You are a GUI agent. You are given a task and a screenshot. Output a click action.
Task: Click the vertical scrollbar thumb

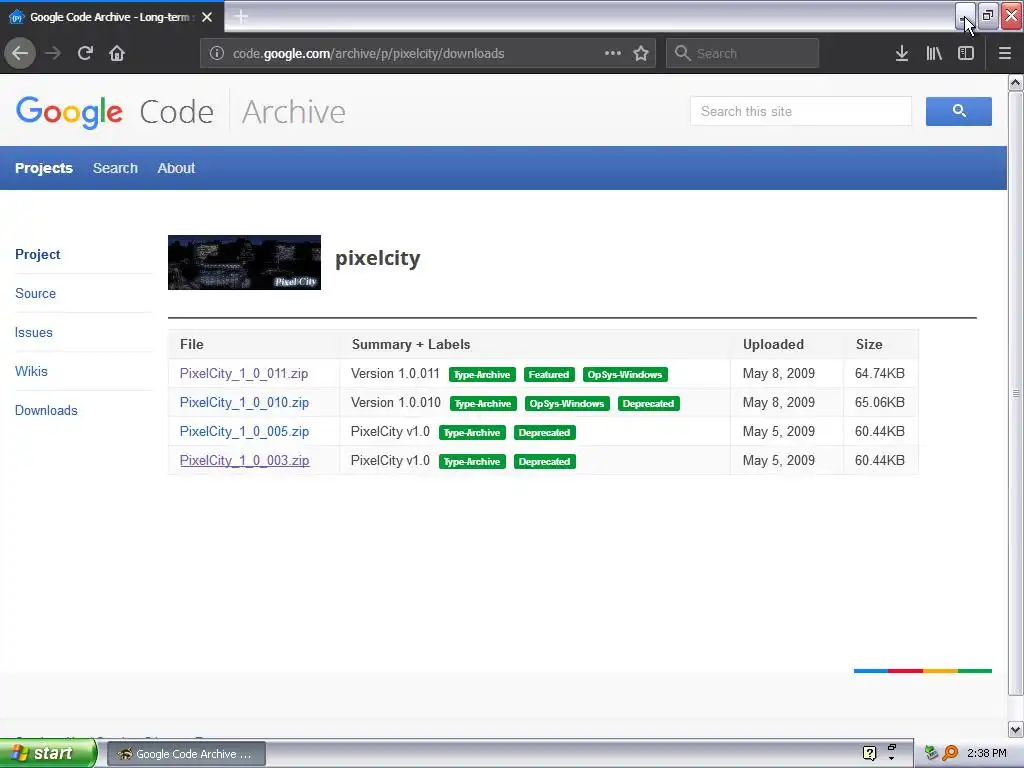click(x=1016, y=393)
